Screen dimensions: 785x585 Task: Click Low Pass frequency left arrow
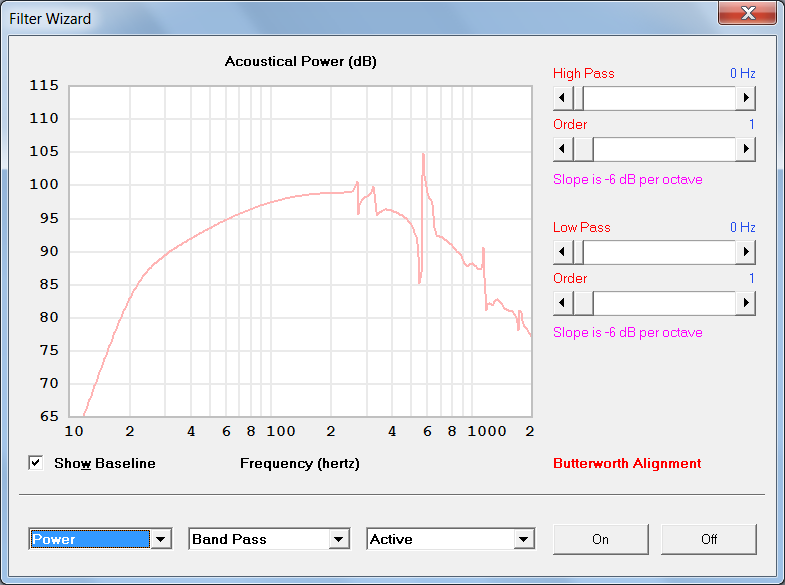[x=563, y=252]
